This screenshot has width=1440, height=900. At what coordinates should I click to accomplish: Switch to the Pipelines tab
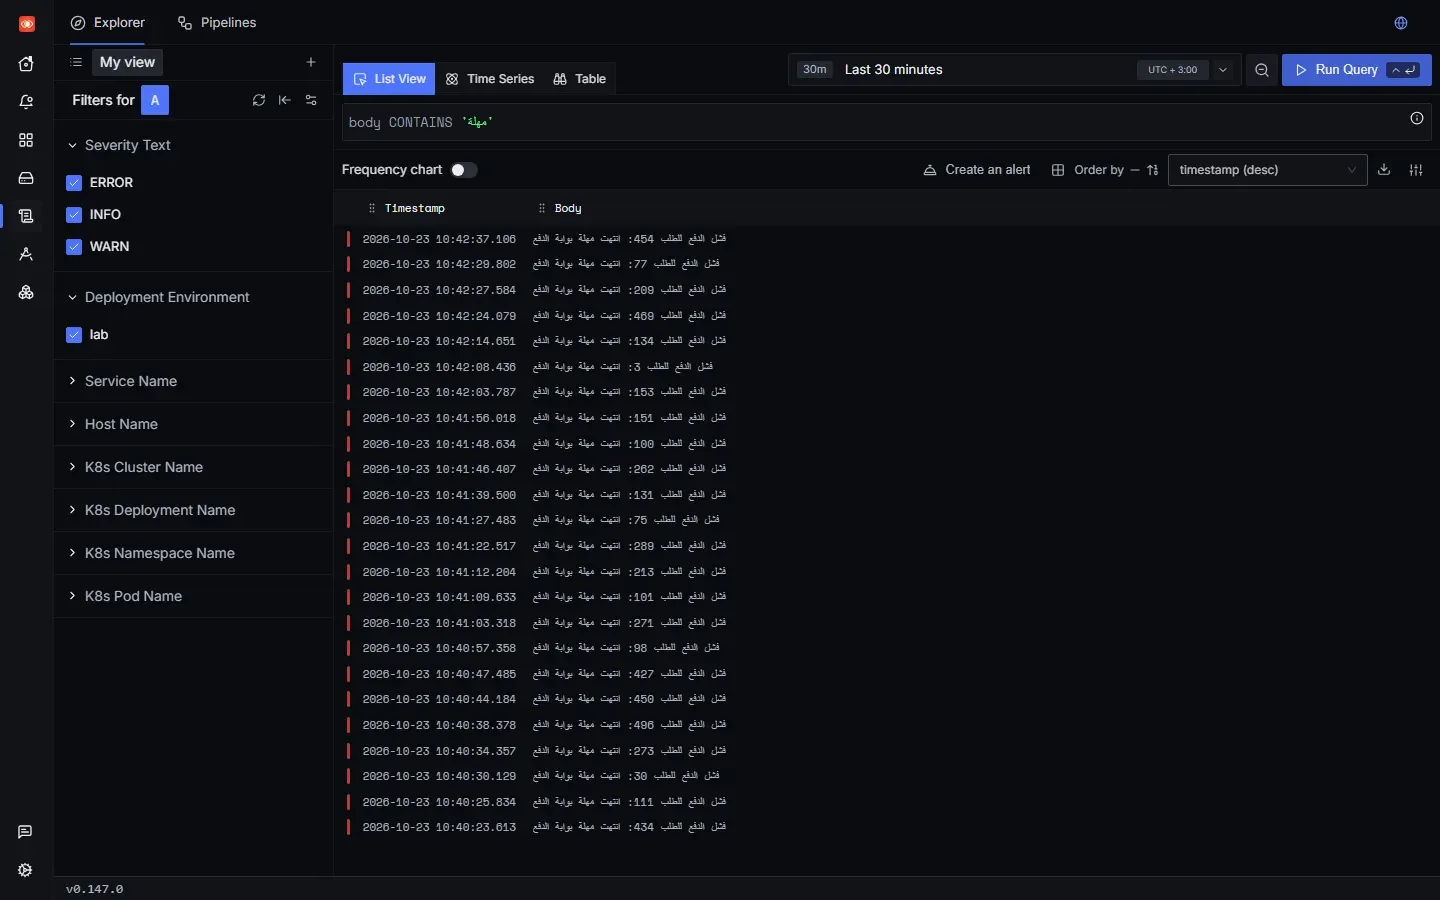tap(217, 23)
